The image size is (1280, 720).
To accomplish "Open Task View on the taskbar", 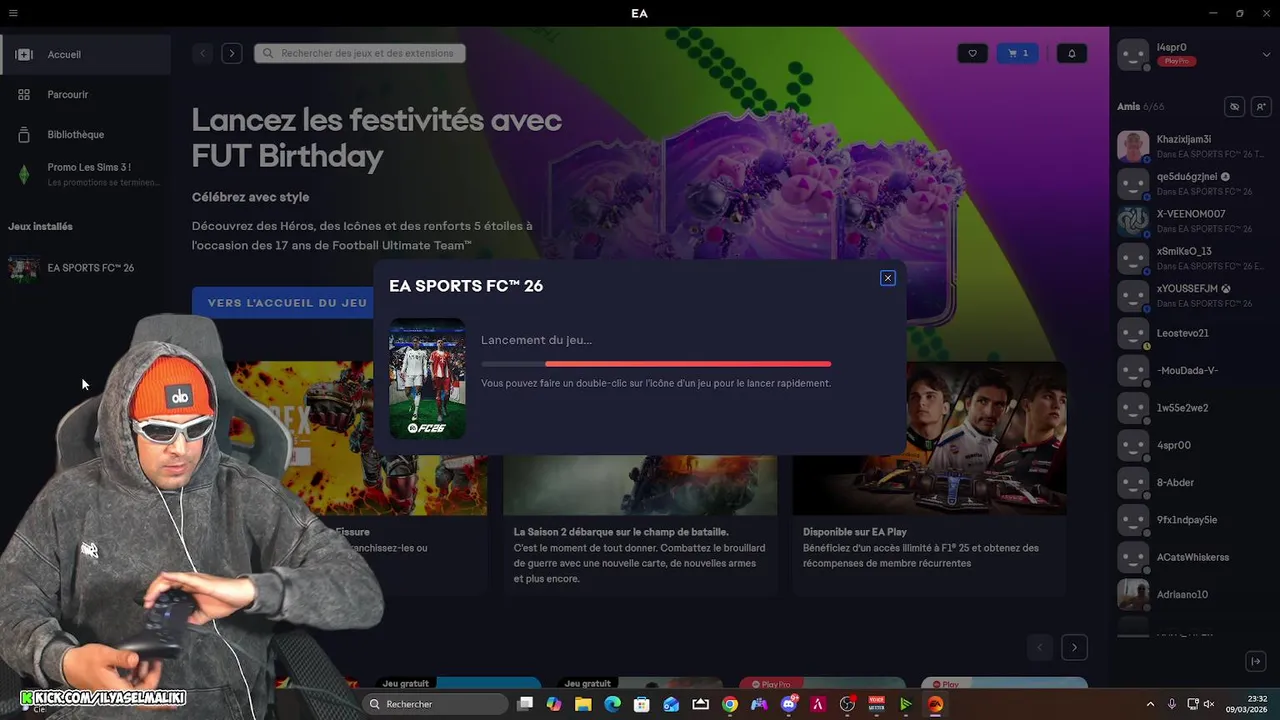I will click(x=525, y=704).
